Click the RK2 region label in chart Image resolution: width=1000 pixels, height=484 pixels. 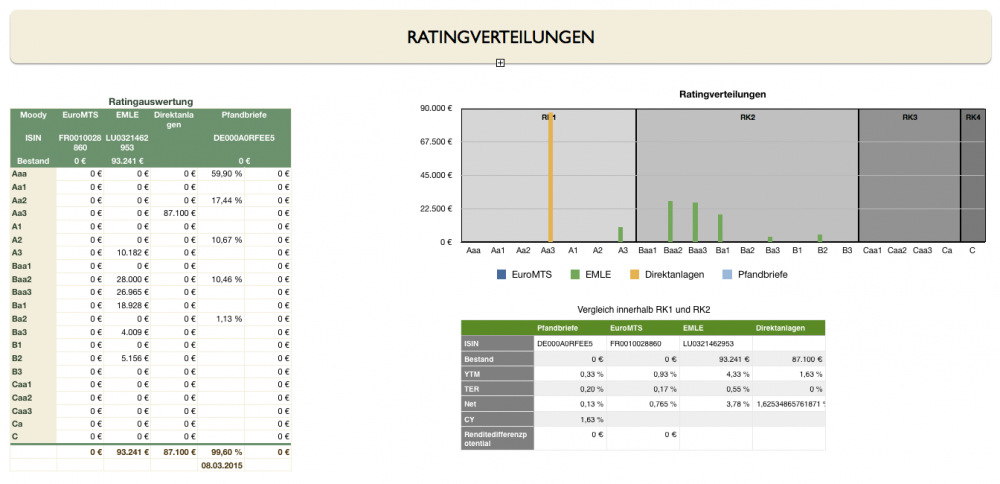pyautogui.click(x=747, y=117)
